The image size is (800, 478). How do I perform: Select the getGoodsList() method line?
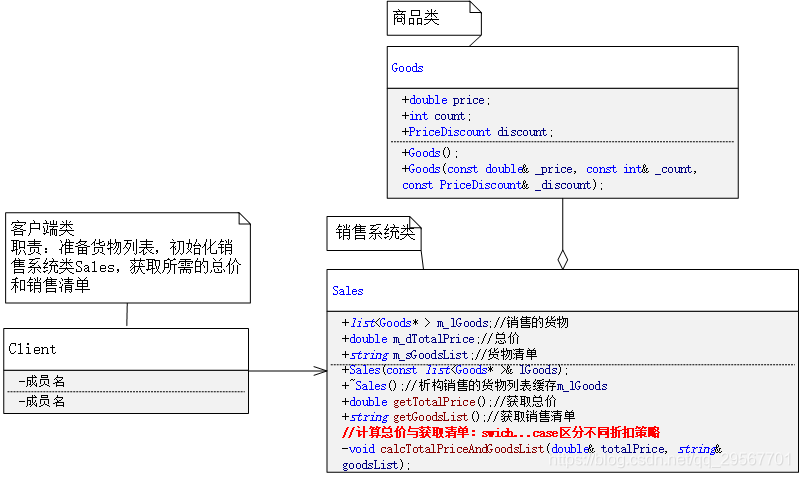click(458, 416)
